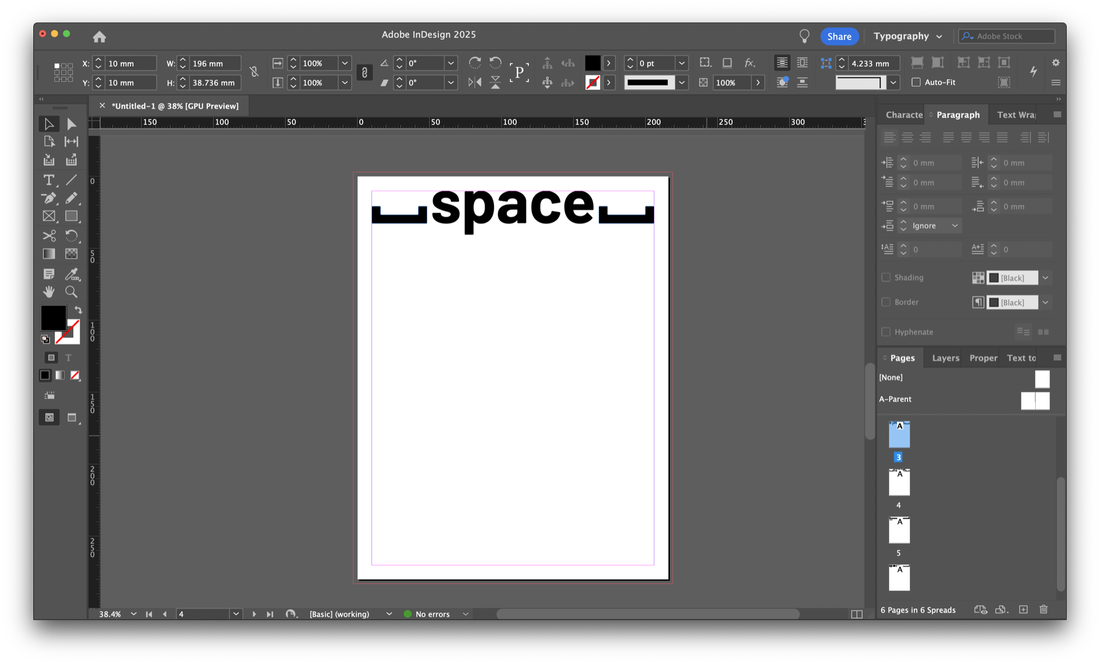The image size is (1100, 664).
Task: Click the fill color swatch in toolbox
Action: [53, 318]
